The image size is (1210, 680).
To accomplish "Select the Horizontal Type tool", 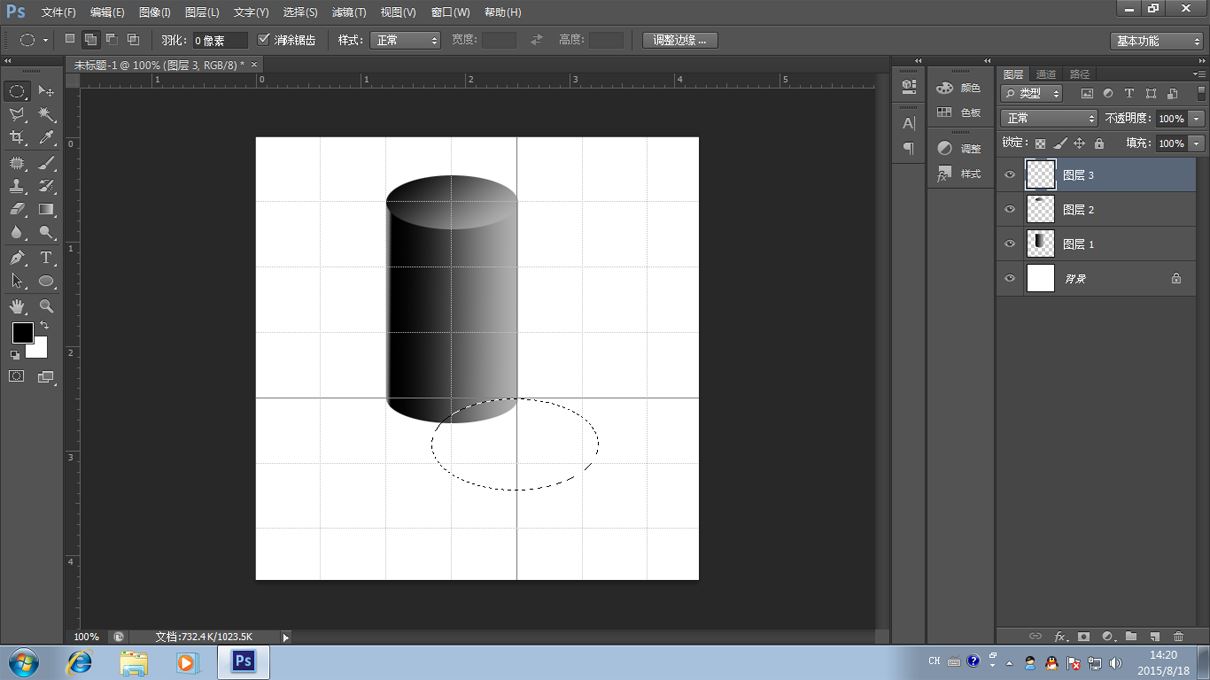I will pyautogui.click(x=46, y=258).
